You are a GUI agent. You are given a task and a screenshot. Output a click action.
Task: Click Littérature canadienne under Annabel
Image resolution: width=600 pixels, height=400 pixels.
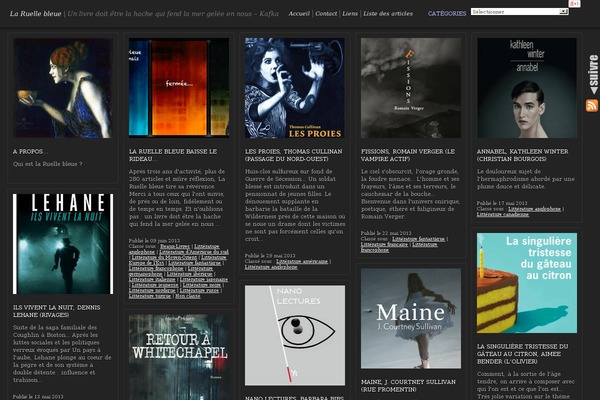[503, 215]
